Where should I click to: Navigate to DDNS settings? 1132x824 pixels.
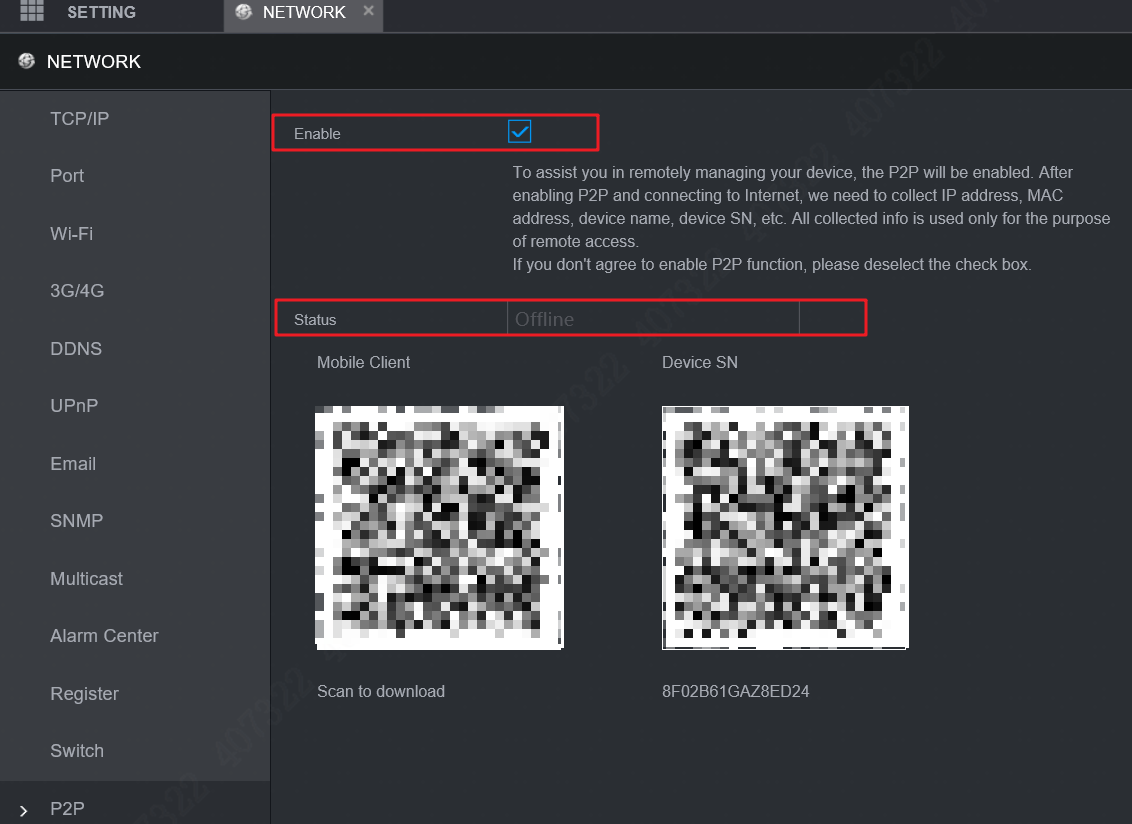[76, 348]
